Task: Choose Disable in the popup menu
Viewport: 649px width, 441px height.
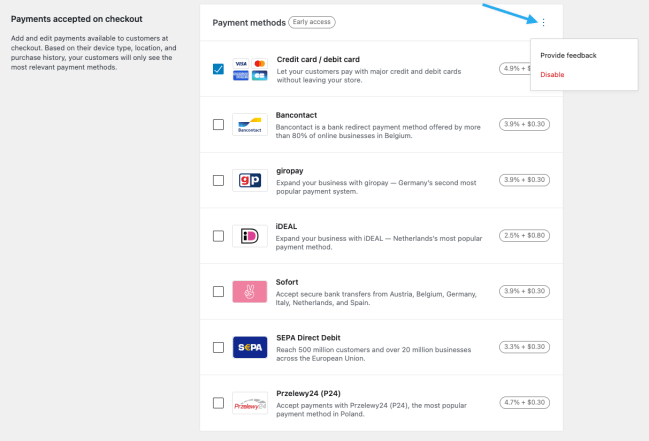Action: click(552, 75)
